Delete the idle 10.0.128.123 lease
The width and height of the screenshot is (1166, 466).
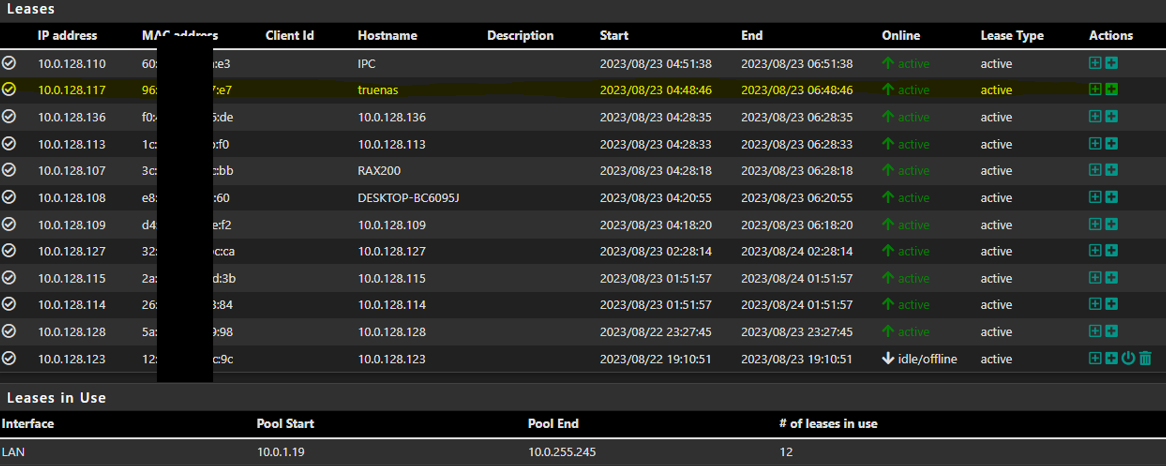1145,358
